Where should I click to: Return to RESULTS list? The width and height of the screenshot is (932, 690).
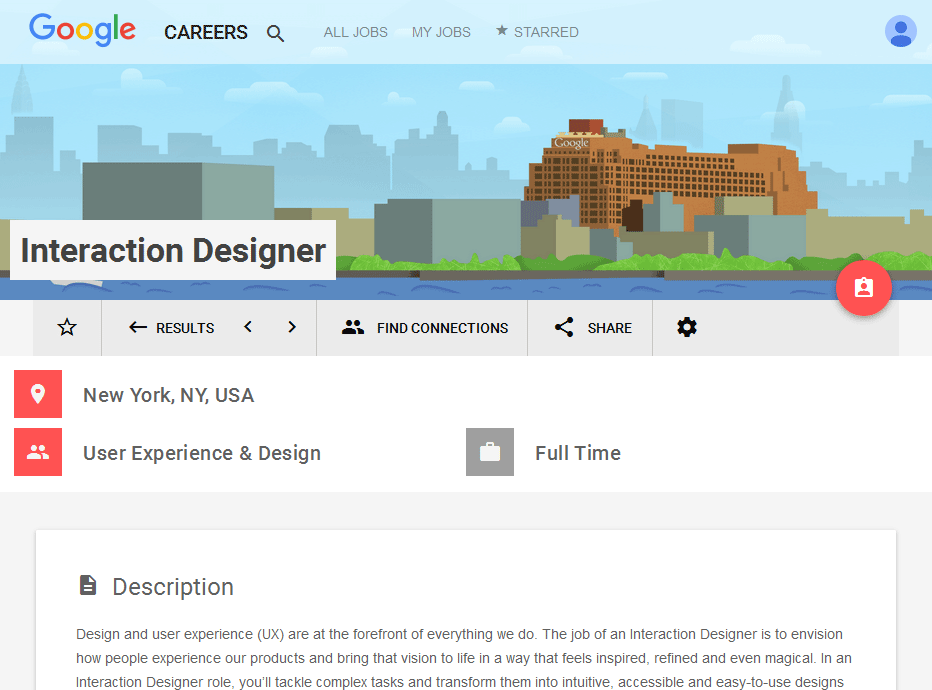(x=171, y=327)
